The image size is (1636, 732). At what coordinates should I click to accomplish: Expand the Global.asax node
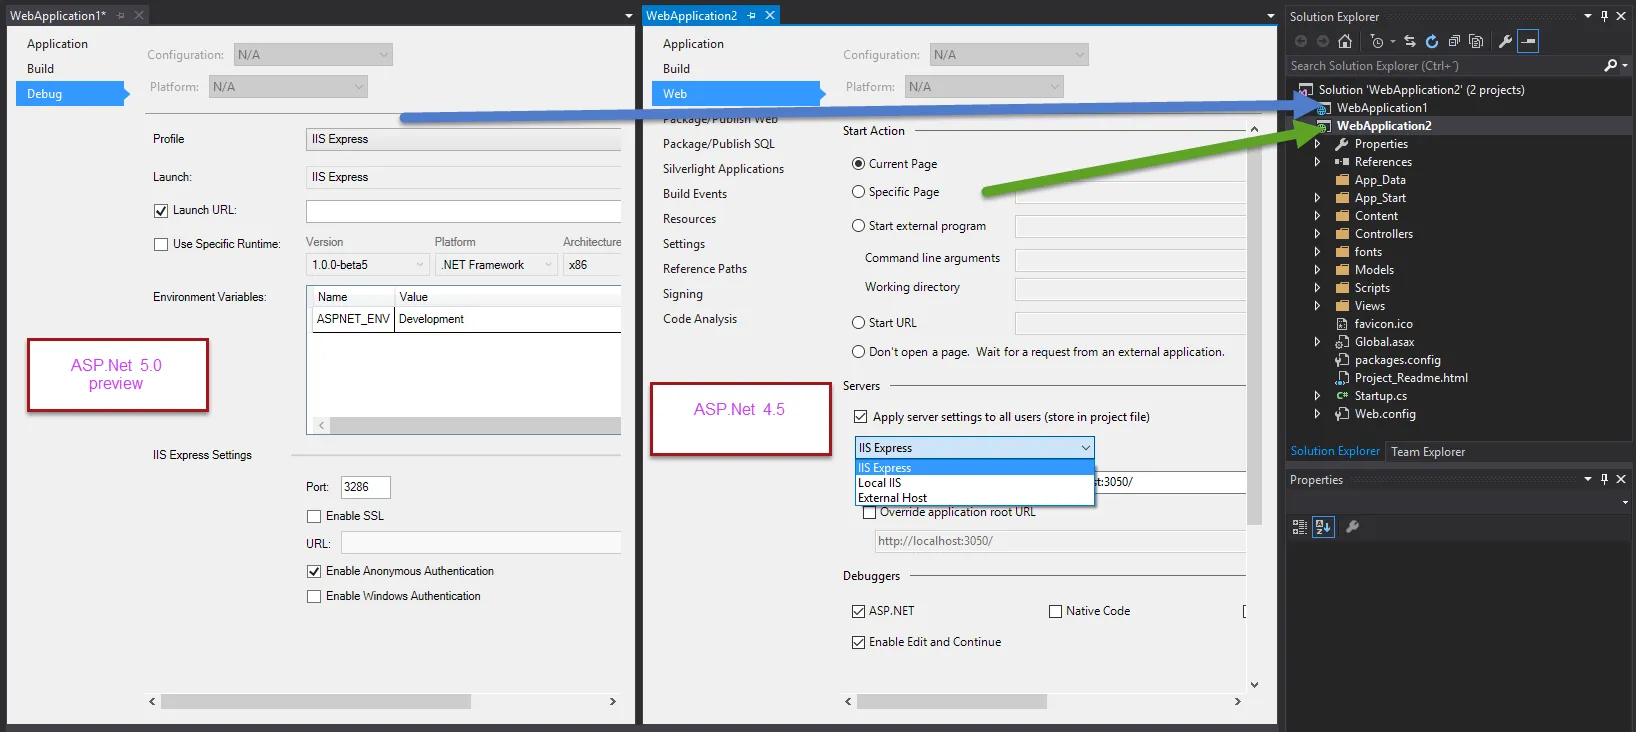1317,342
